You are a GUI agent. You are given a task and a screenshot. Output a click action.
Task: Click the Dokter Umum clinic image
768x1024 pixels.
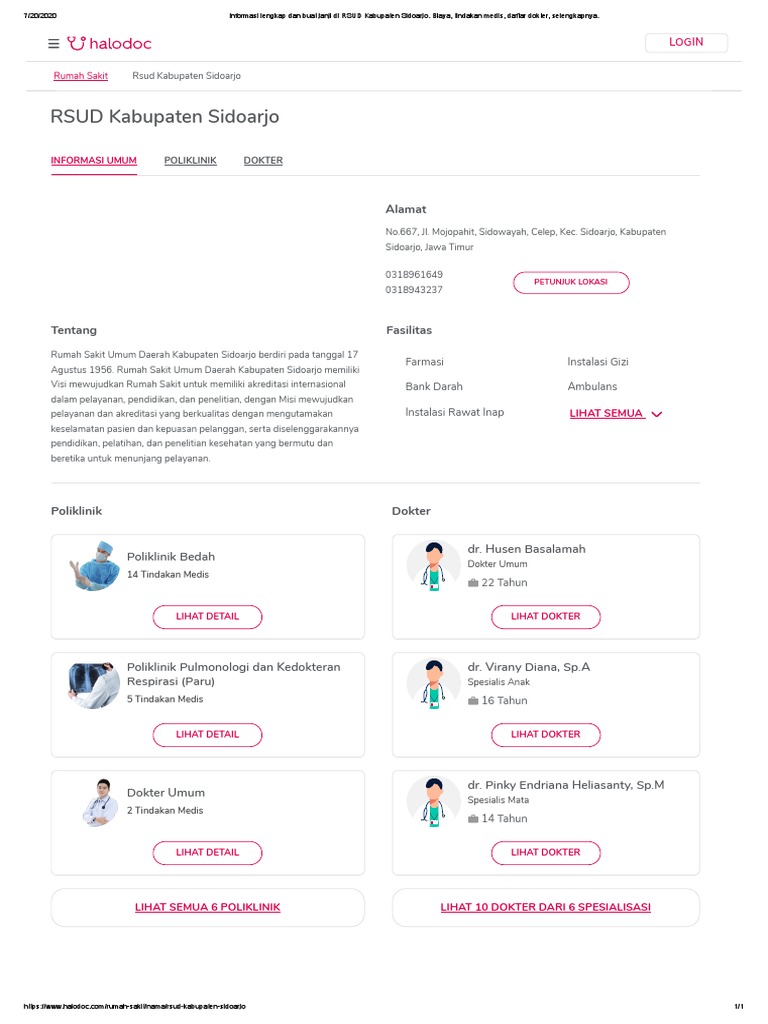point(99,801)
